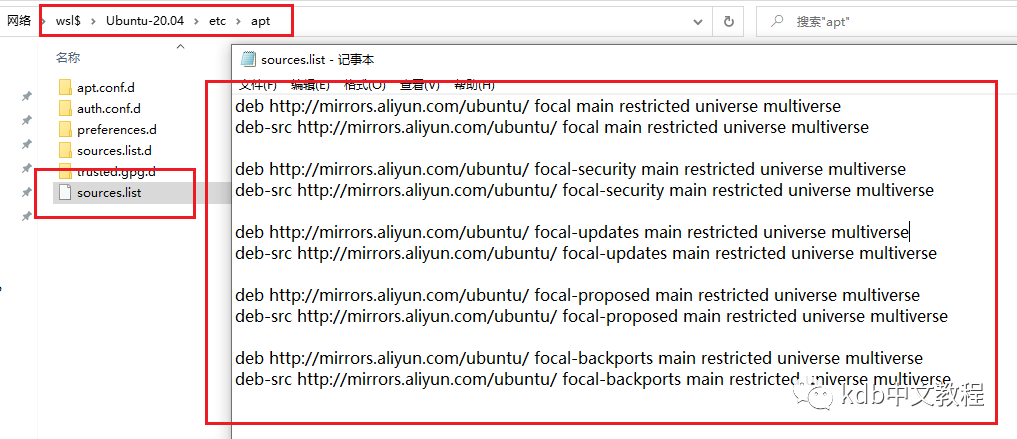Click the "deb-src ... focal-backports" line
1017x439 pixels.
click(x=593, y=379)
